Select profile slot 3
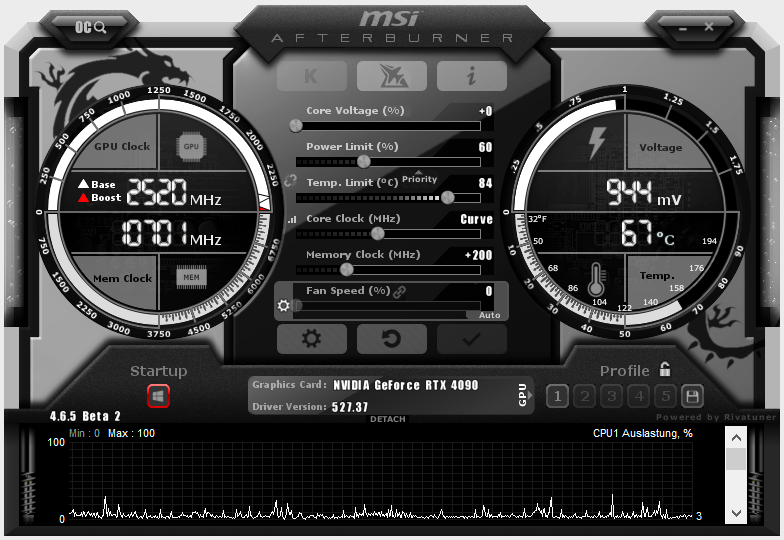The width and height of the screenshot is (784, 540). [x=612, y=396]
